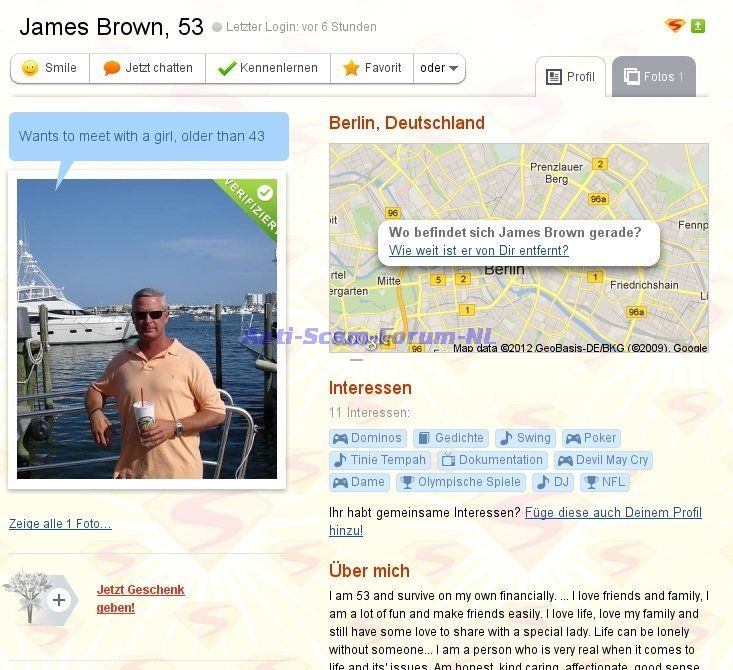
Task: Click the Berlin map area
Action: (519, 248)
